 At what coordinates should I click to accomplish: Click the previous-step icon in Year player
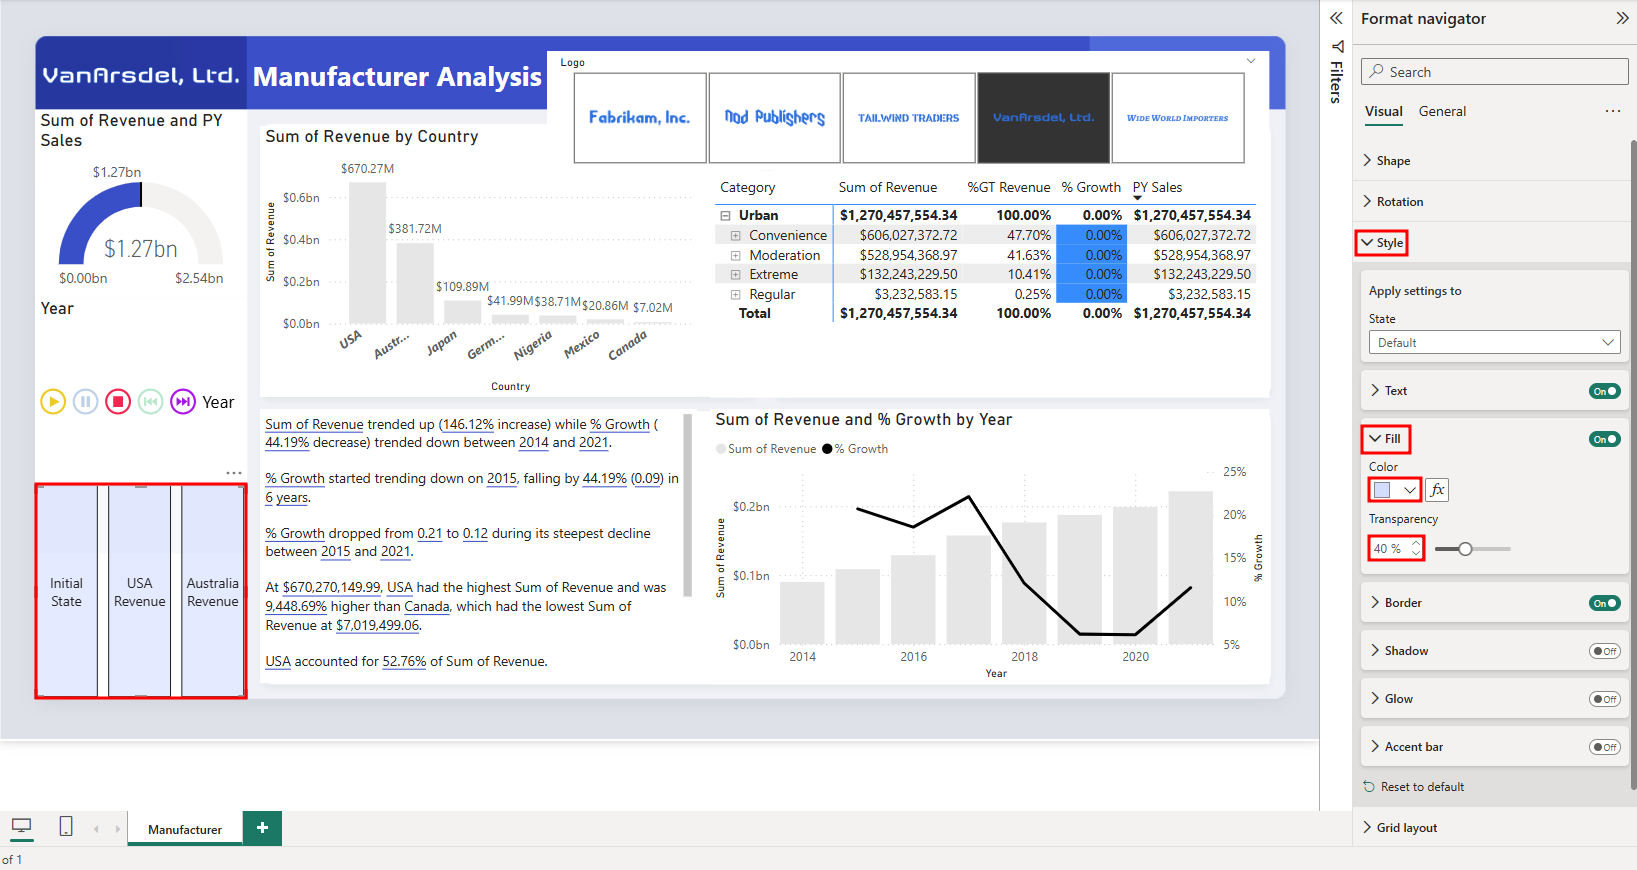(150, 402)
